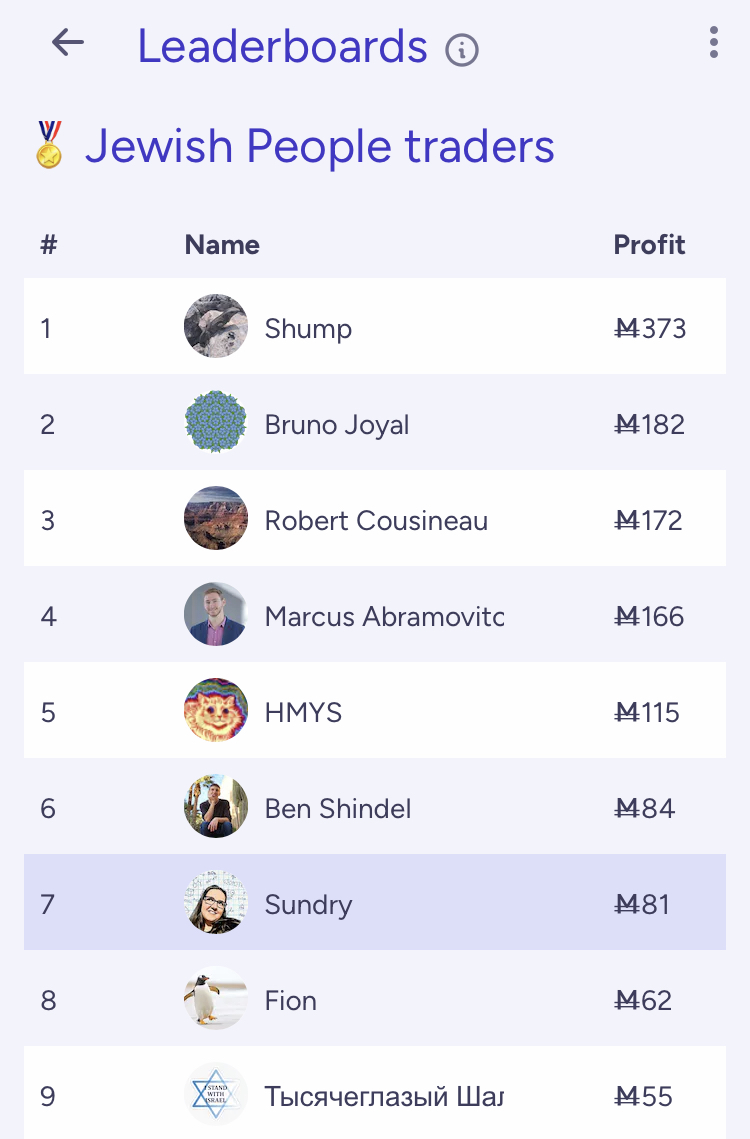Viewport: 750px width, 1139px height.
Task: Click the HMYS cat avatar
Action: pos(216,711)
